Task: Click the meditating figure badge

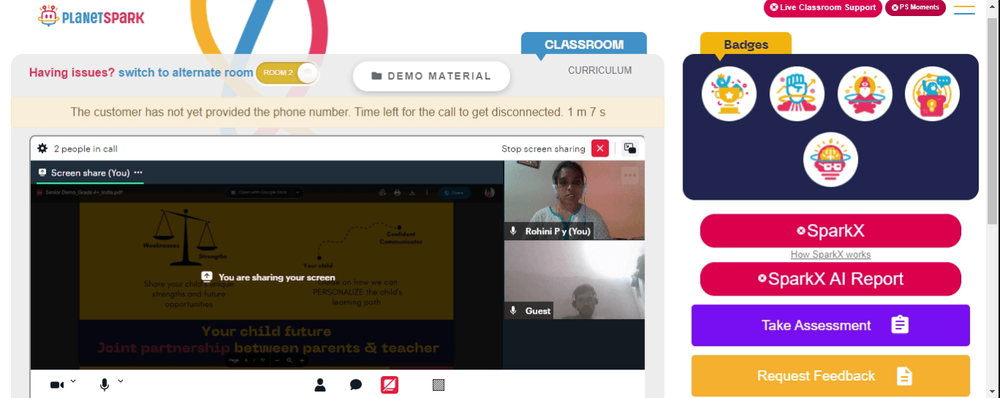Action: pos(864,94)
